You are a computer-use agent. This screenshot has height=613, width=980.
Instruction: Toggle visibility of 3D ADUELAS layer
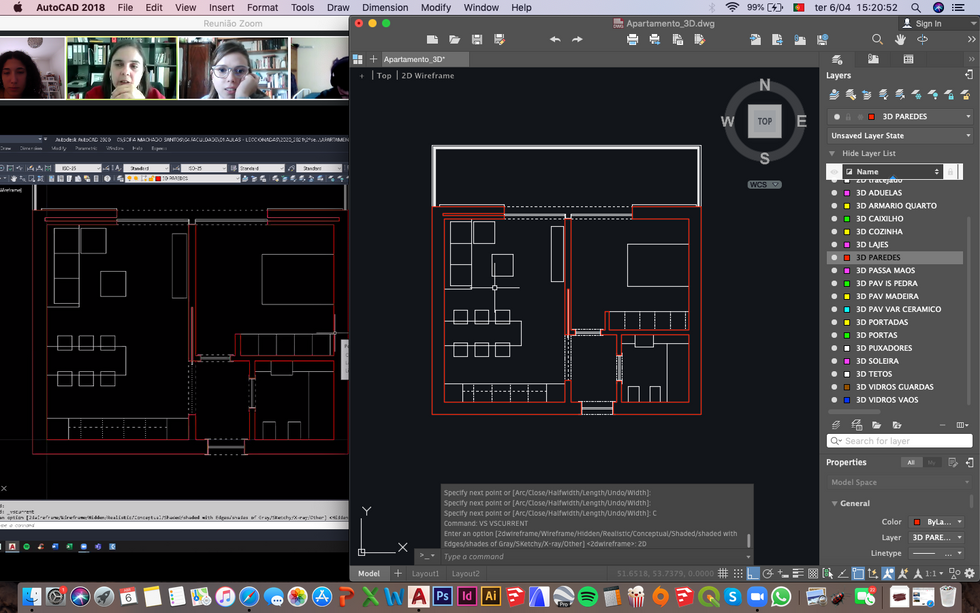tap(834, 193)
